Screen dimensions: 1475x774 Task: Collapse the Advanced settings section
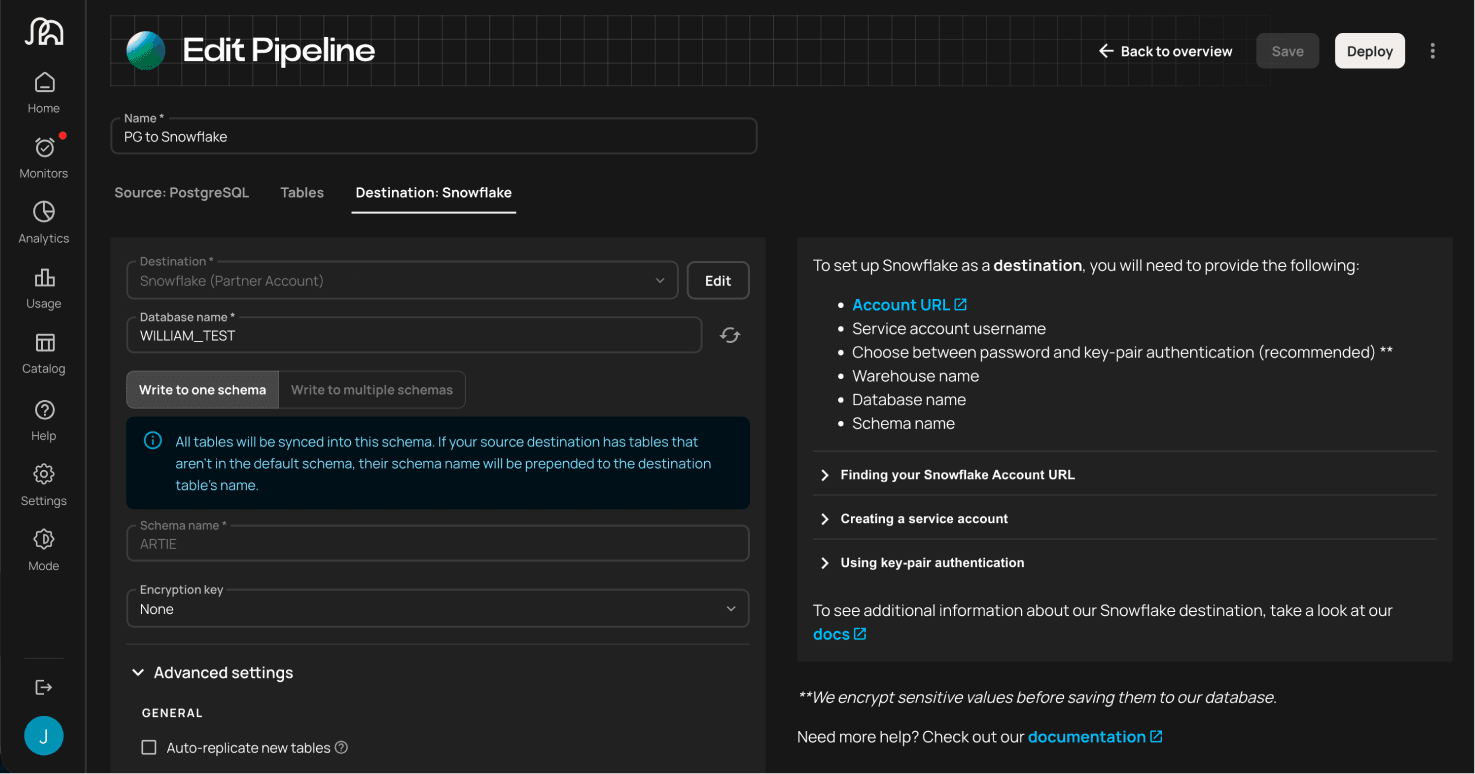coord(212,673)
